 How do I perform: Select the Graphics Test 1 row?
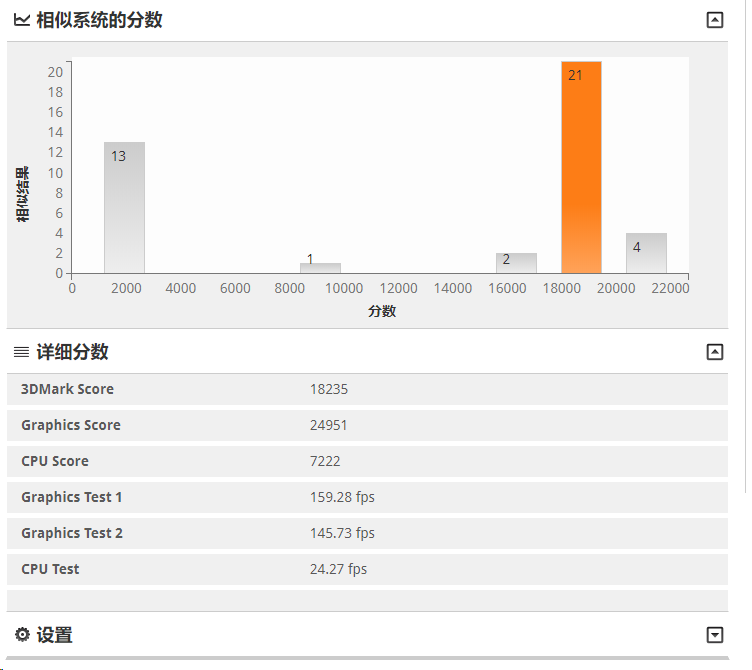click(x=367, y=497)
